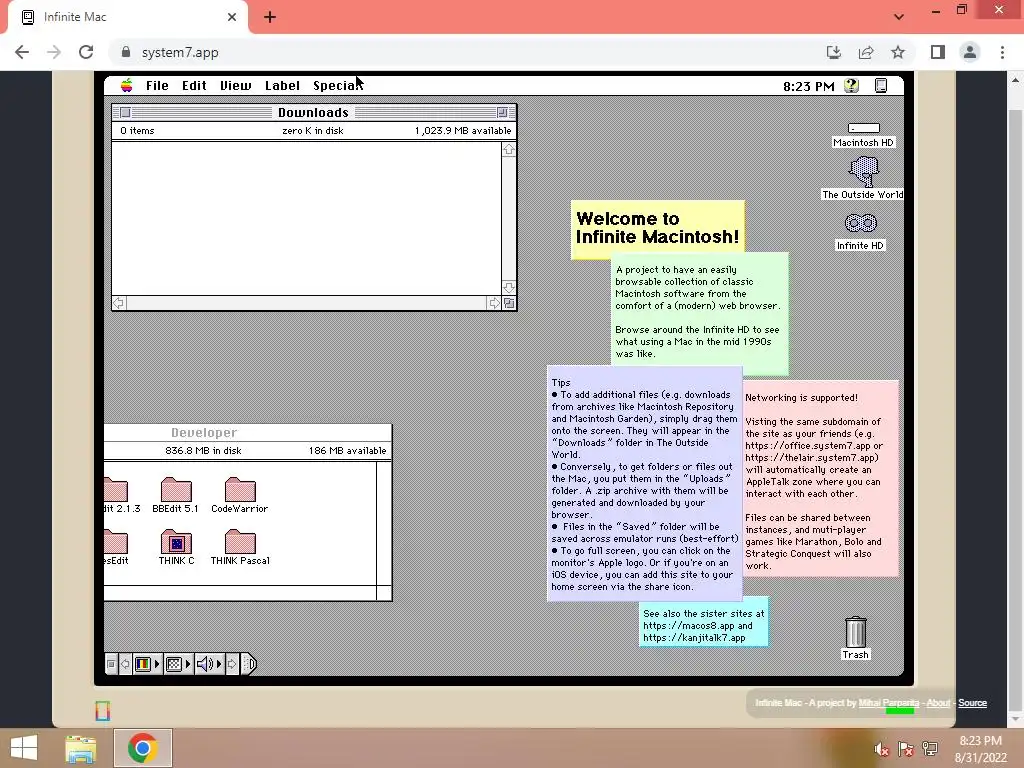Open the Balloon Help question mark menu

(x=852, y=86)
